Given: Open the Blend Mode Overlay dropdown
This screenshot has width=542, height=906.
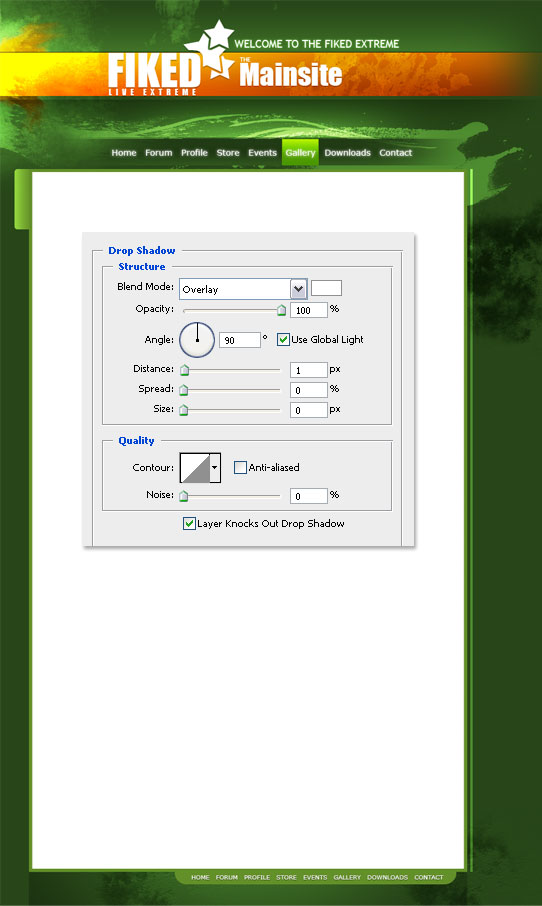Looking at the screenshot, I should tap(243, 289).
